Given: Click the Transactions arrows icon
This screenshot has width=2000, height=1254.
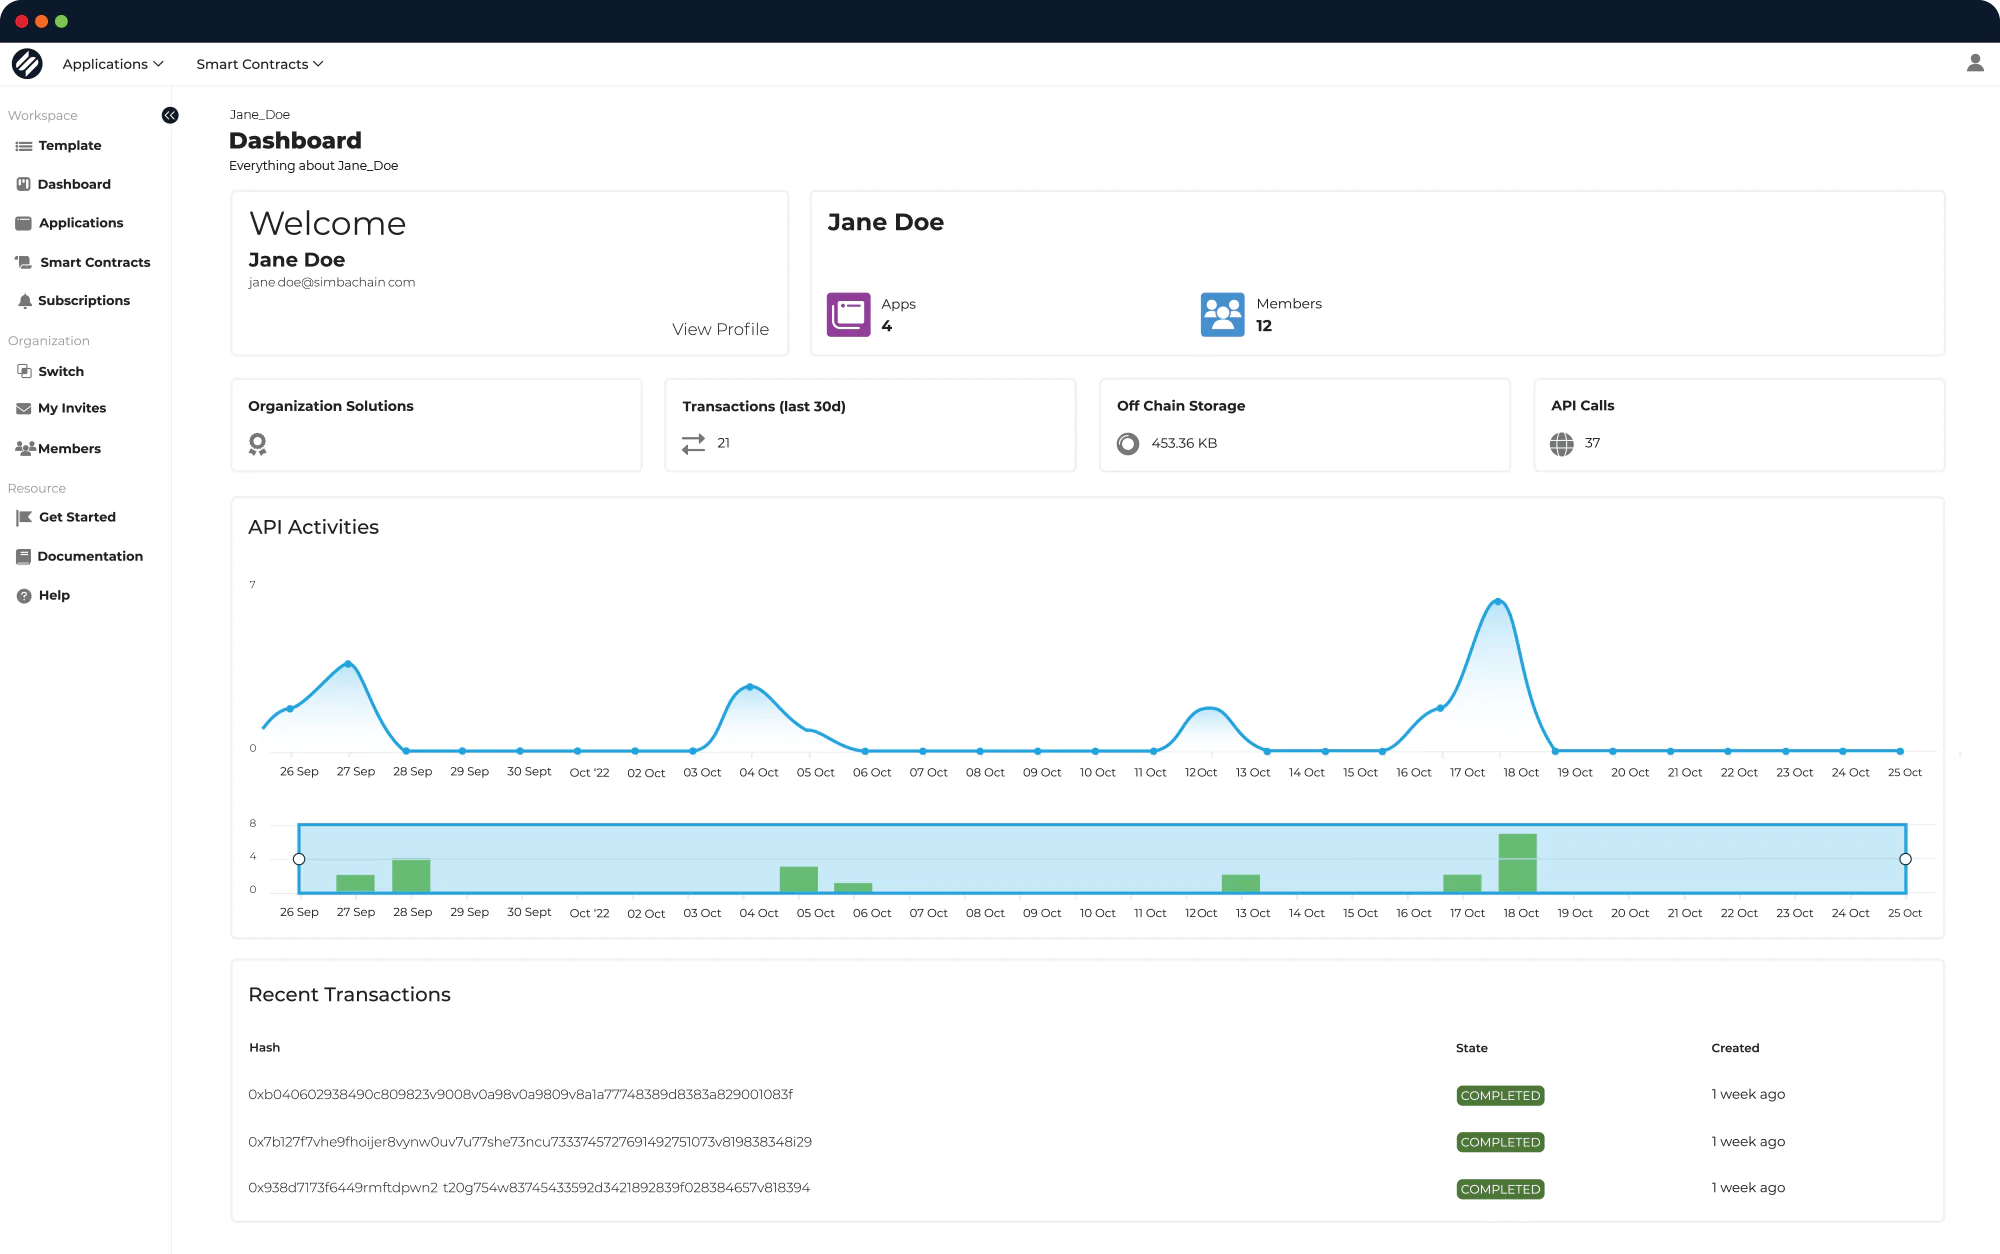Looking at the screenshot, I should point(693,443).
